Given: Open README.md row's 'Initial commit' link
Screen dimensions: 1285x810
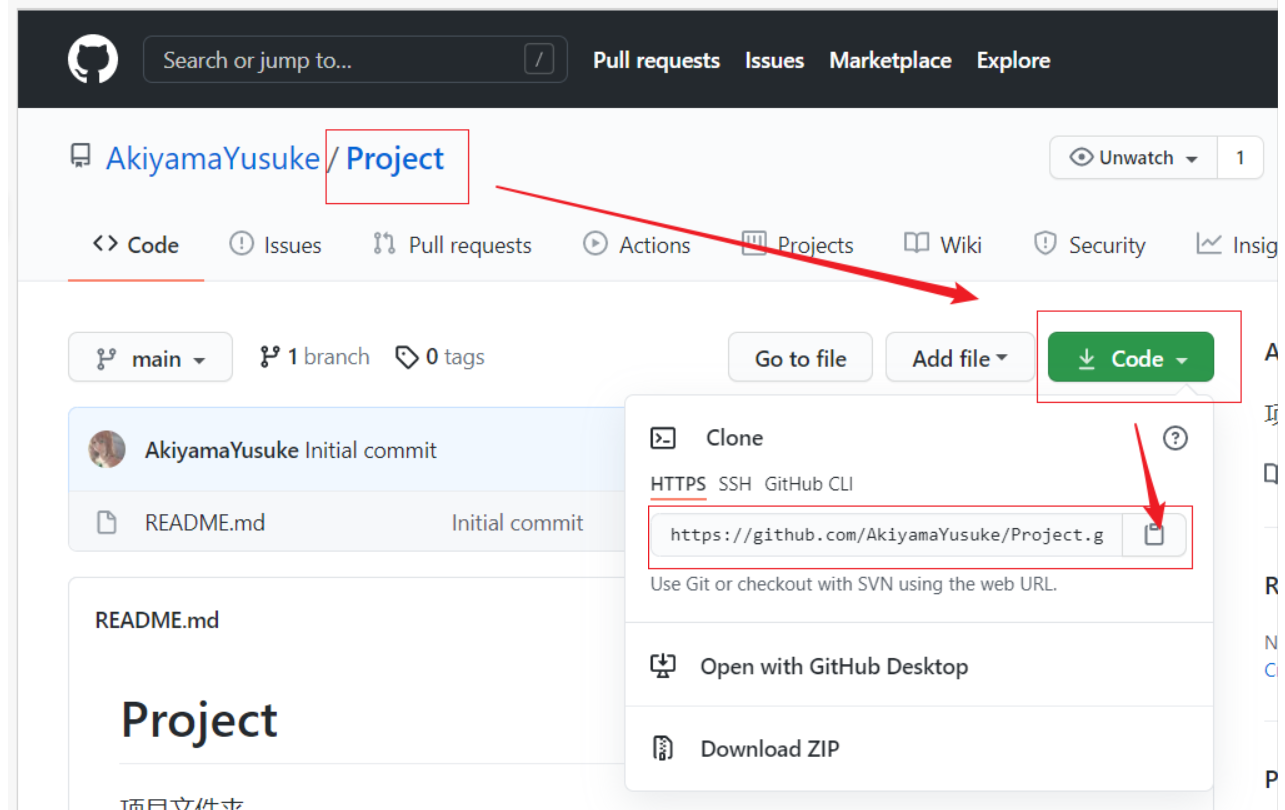Looking at the screenshot, I should coord(517,522).
